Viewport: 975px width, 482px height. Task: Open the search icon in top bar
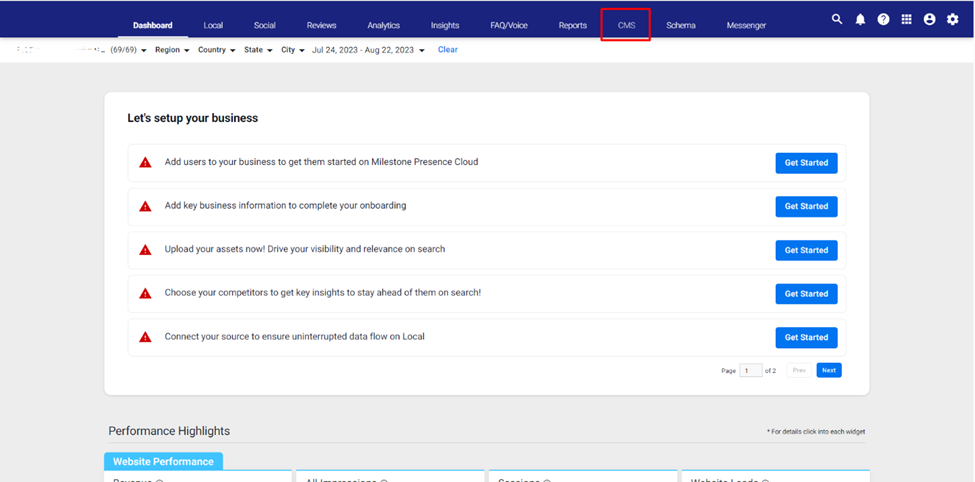[x=837, y=19]
